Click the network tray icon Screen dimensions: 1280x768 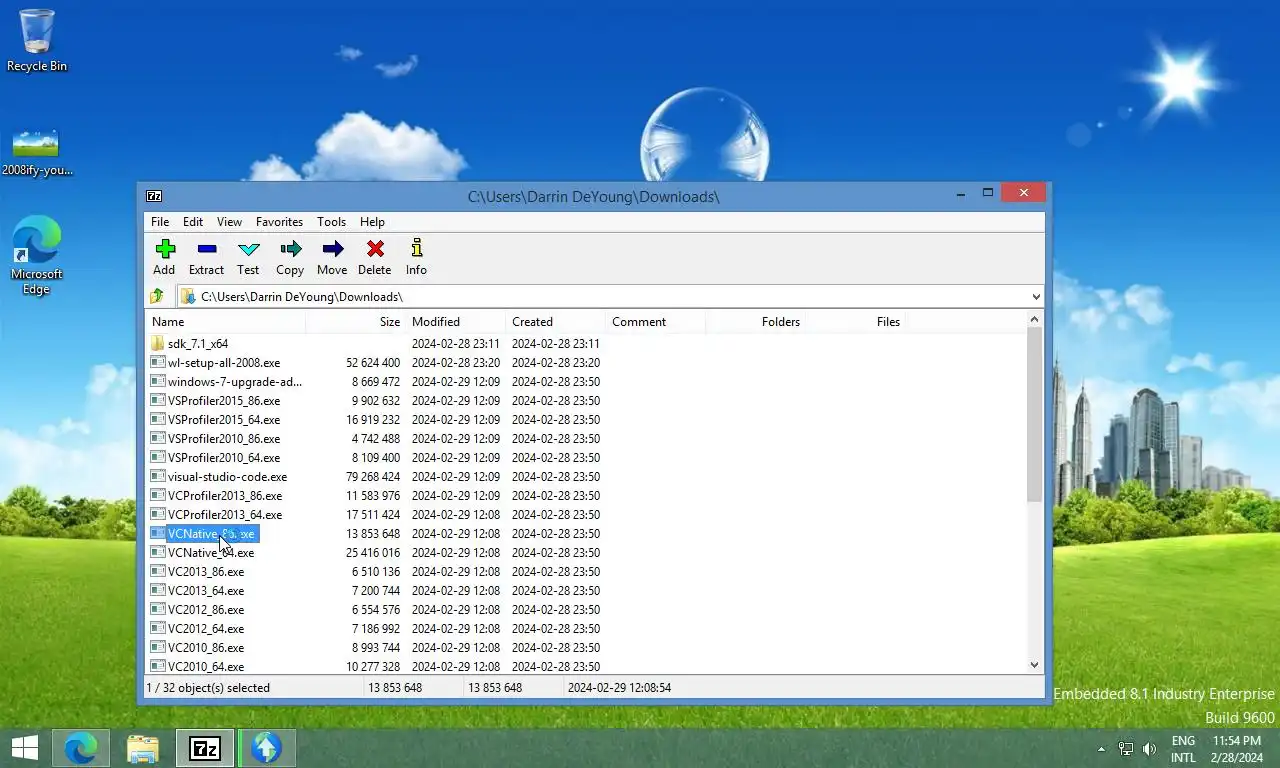(x=1126, y=749)
